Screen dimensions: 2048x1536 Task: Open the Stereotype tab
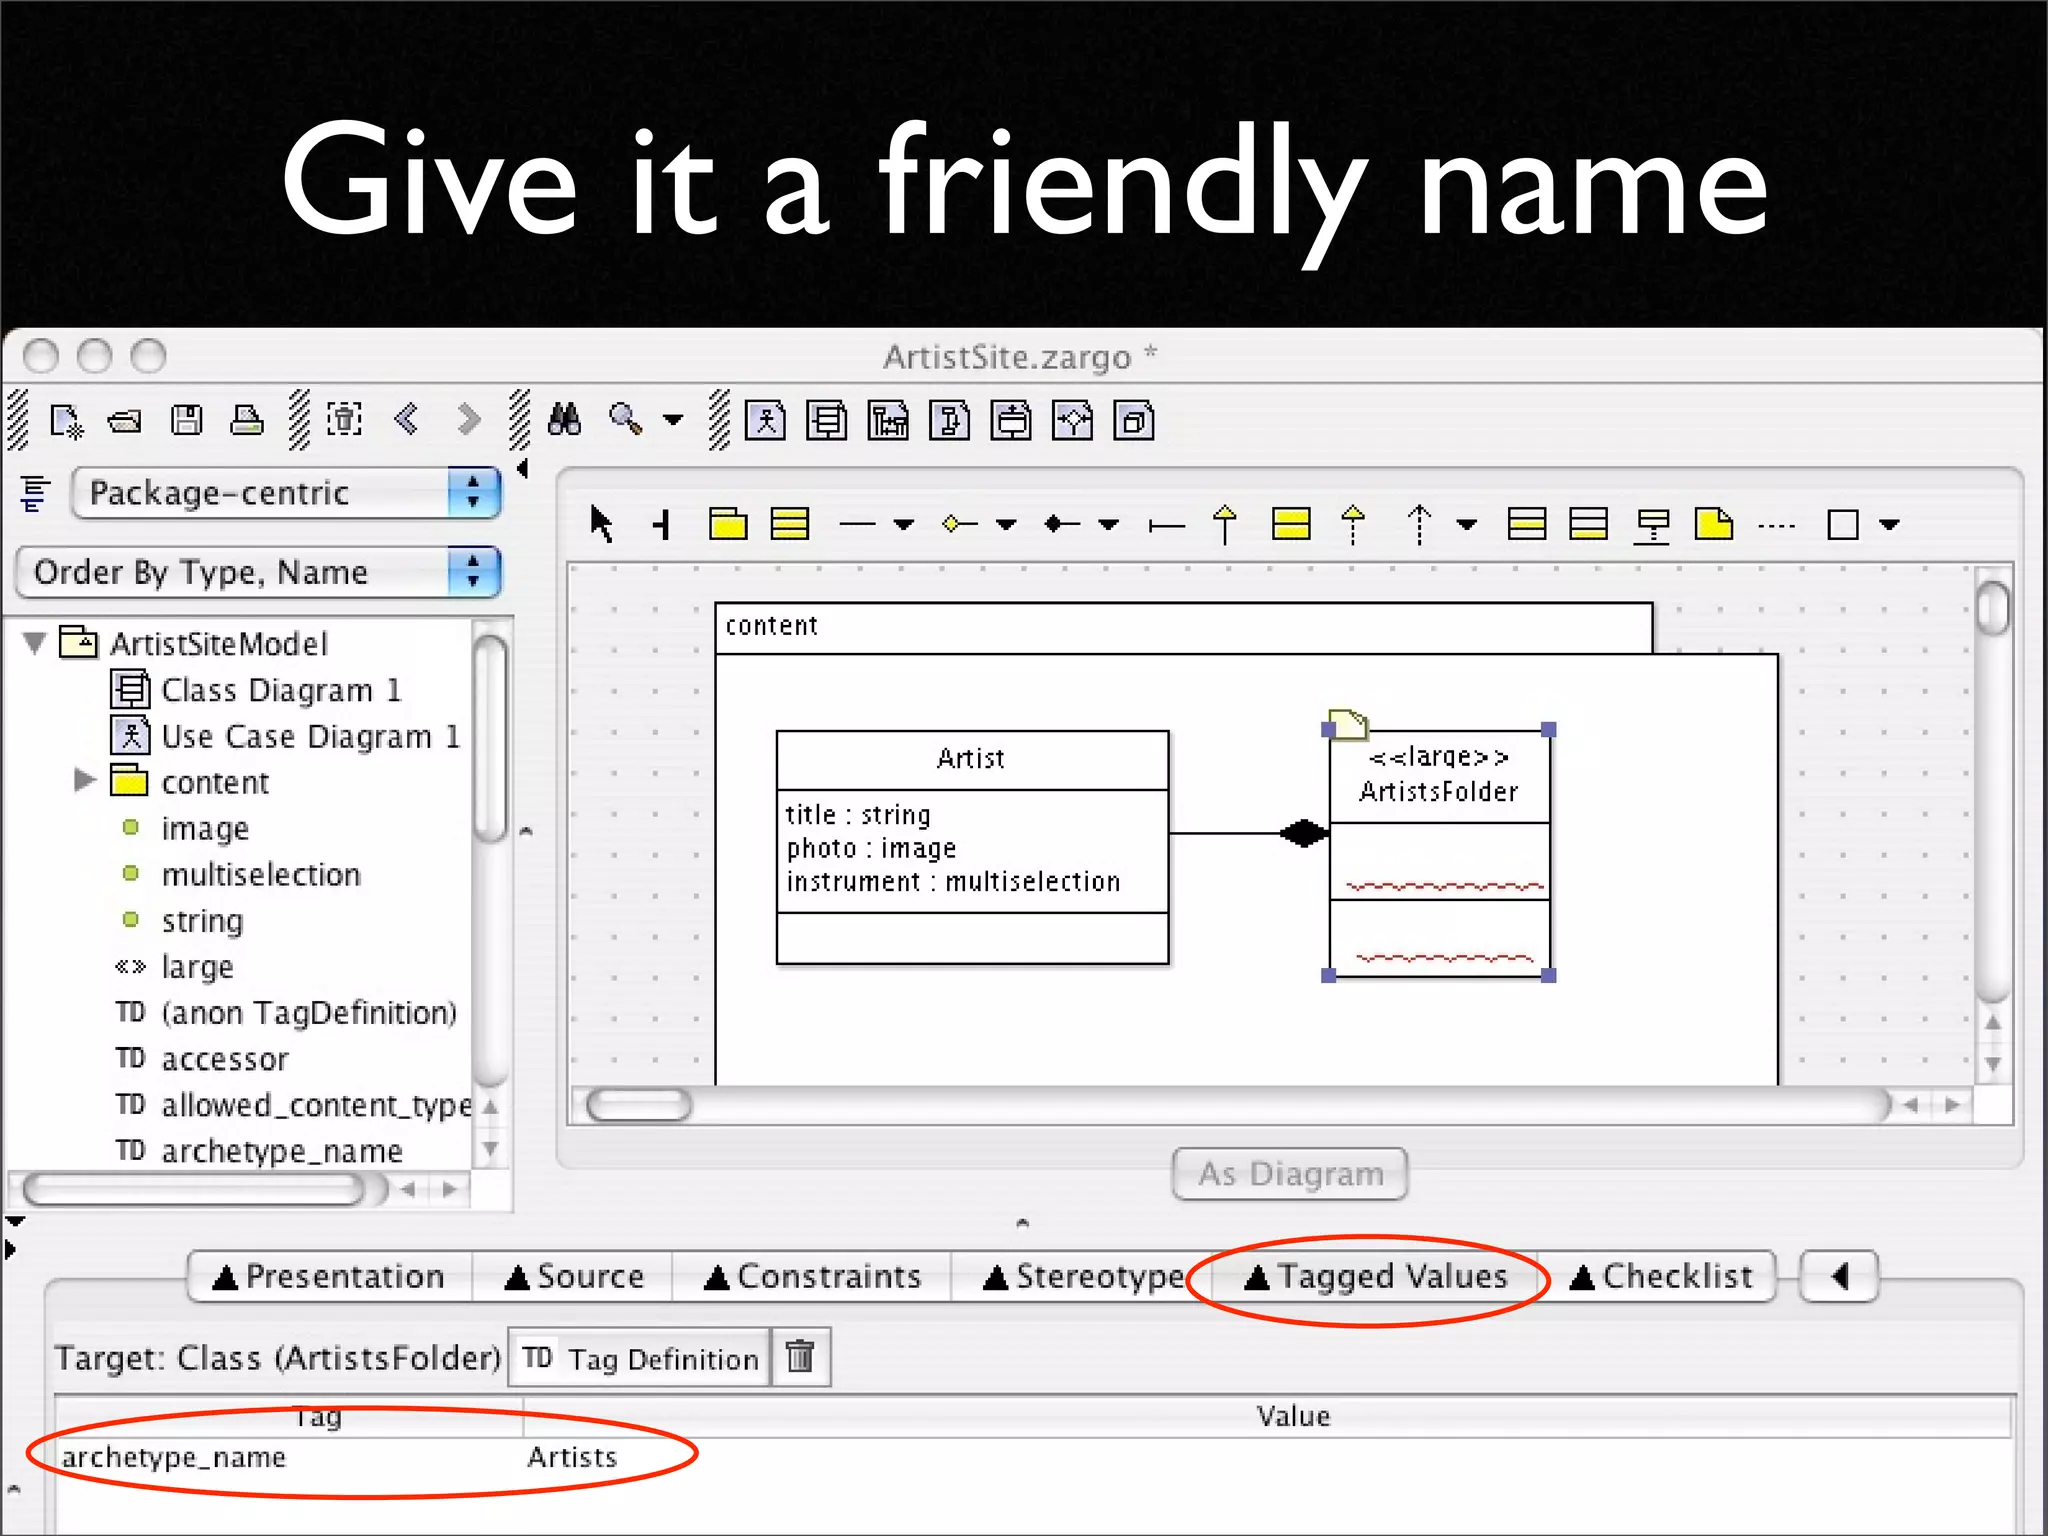coord(1084,1277)
